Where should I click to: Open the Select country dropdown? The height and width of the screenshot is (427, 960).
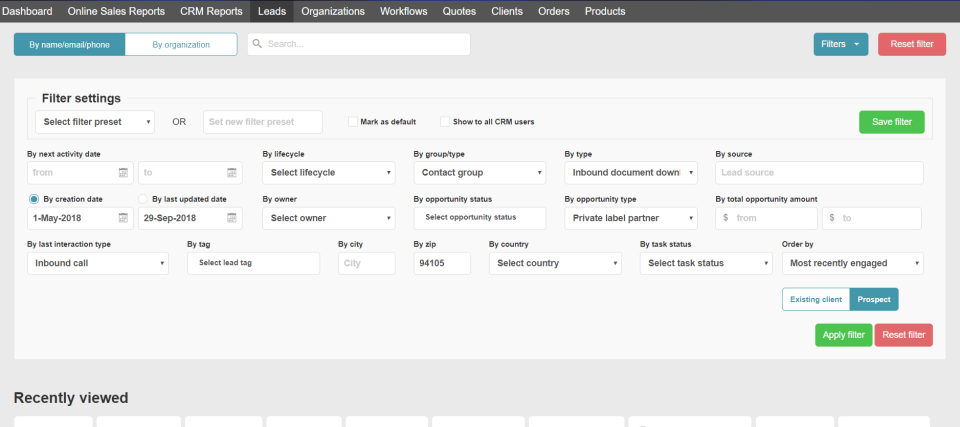[555, 263]
